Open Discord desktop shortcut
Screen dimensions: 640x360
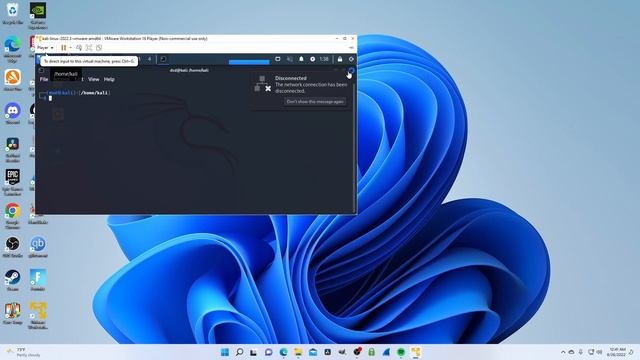point(13,113)
